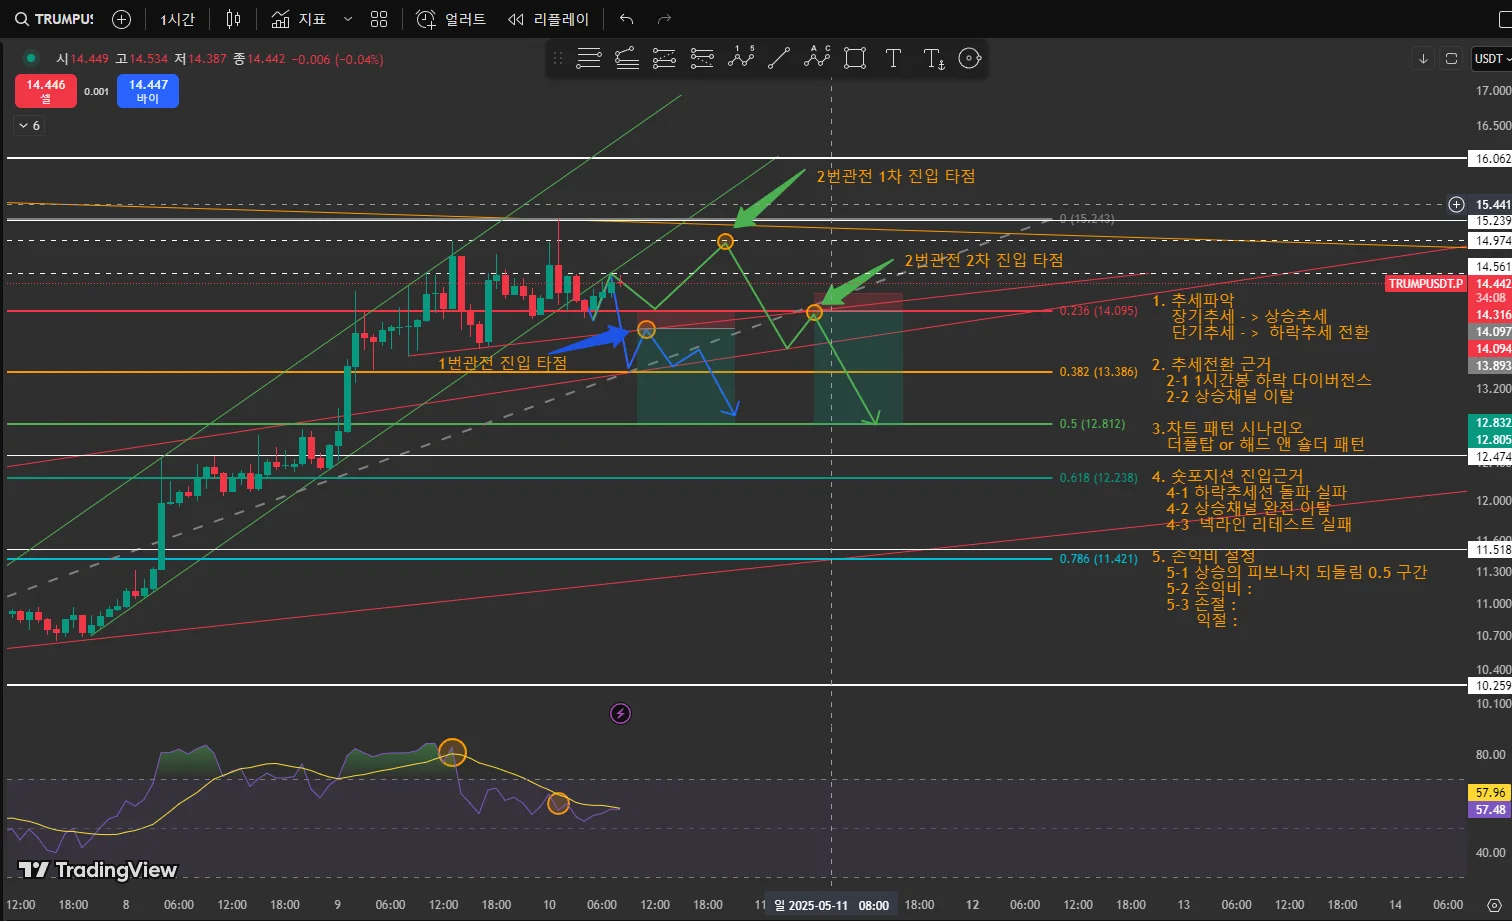This screenshot has height=921, width=1512.
Task: Redo the chart action
Action: coord(665,19)
